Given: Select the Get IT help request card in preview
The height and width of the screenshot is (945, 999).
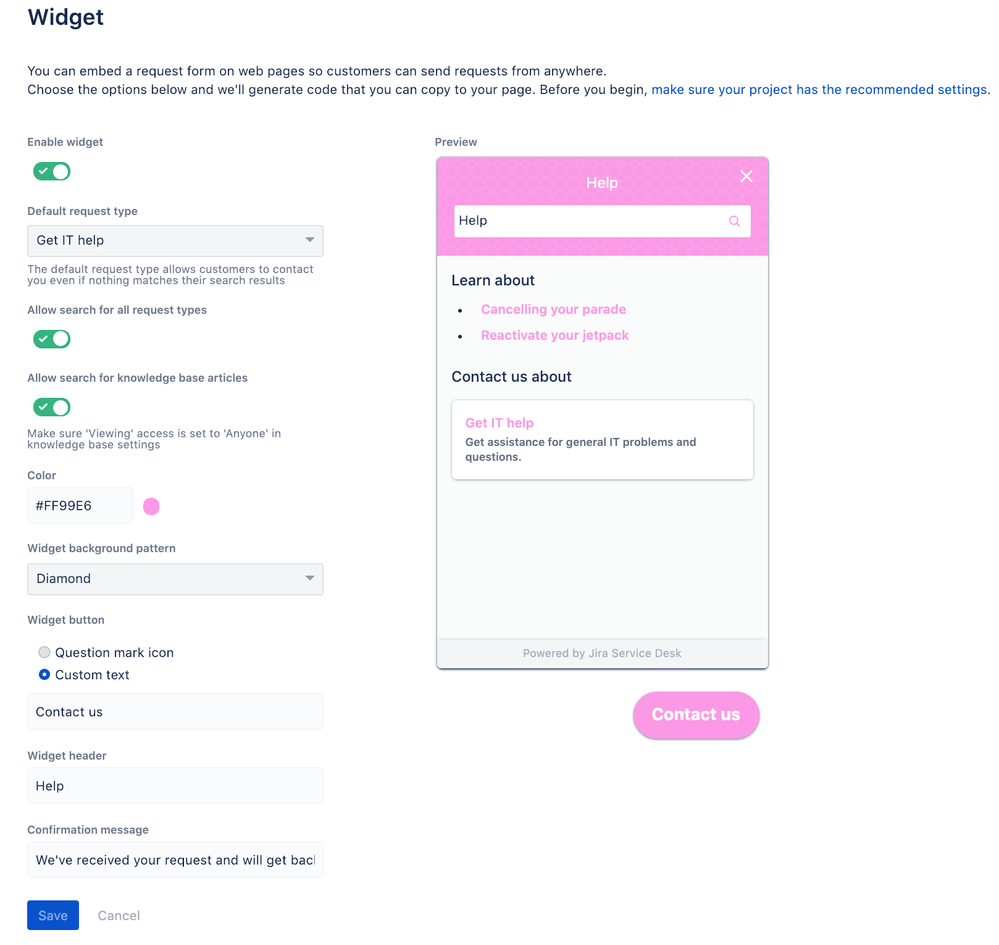Looking at the screenshot, I should (x=602, y=439).
